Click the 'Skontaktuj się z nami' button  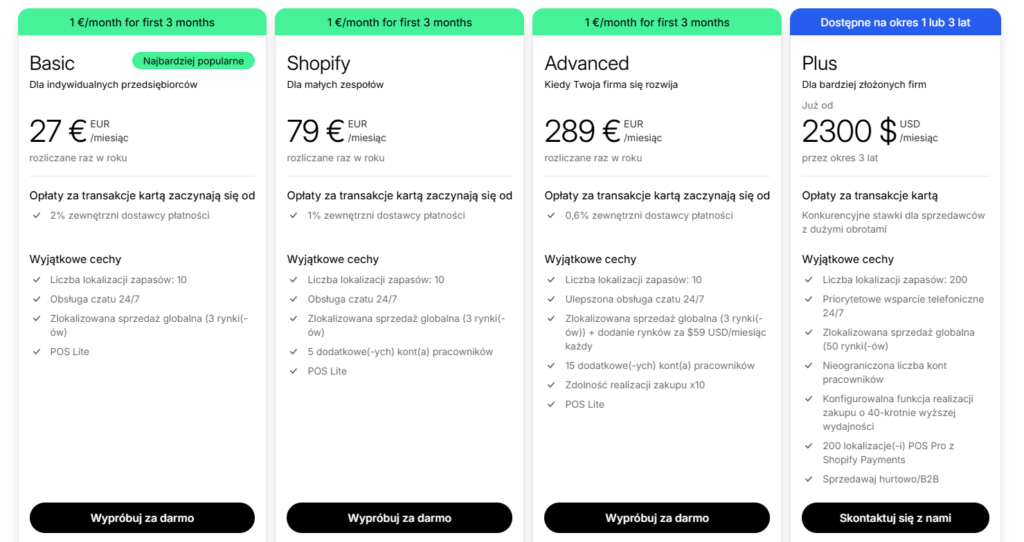click(x=895, y=518)
